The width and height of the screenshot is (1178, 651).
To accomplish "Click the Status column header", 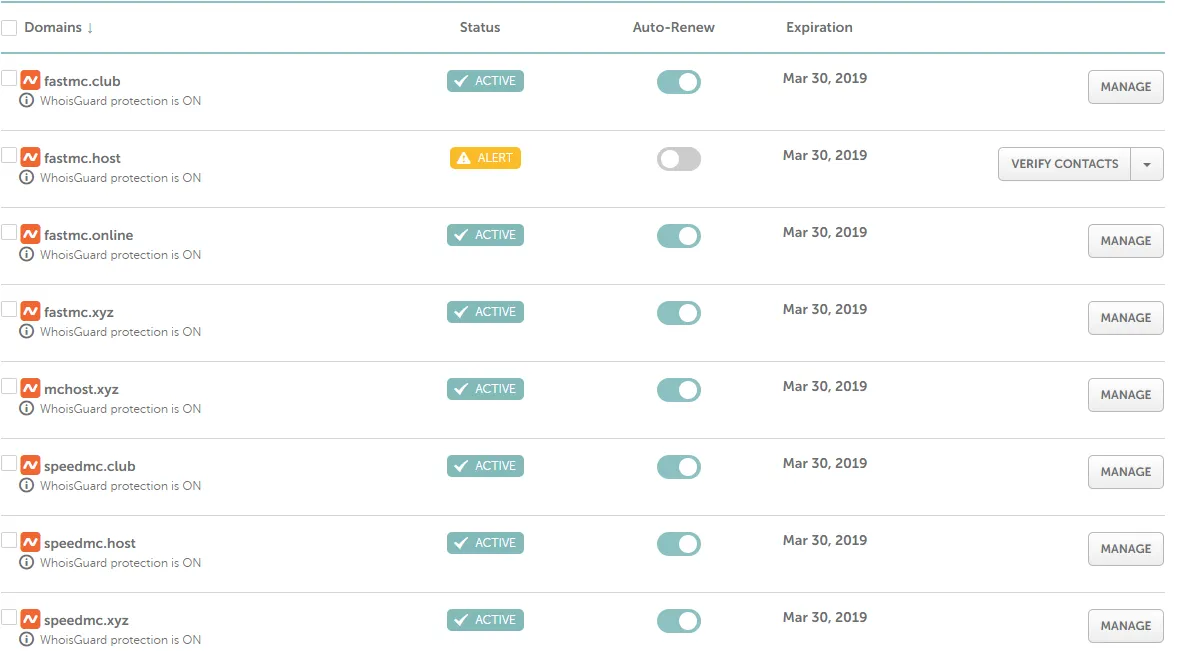I will pos(480,28).
